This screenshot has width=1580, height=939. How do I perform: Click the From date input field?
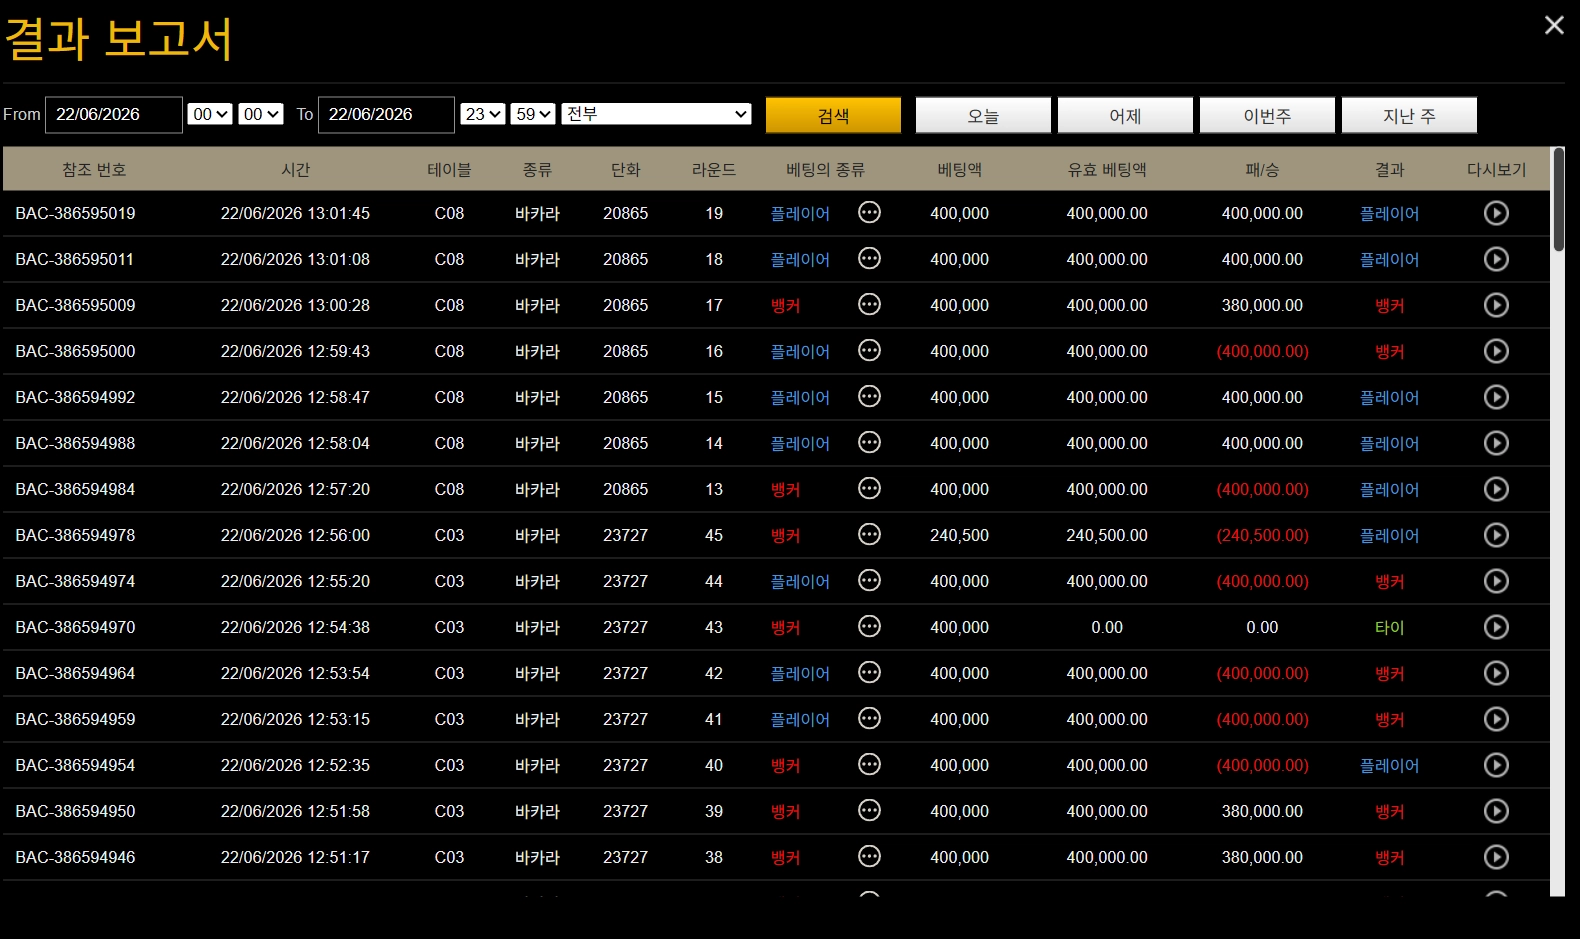[x=114, y=114]
